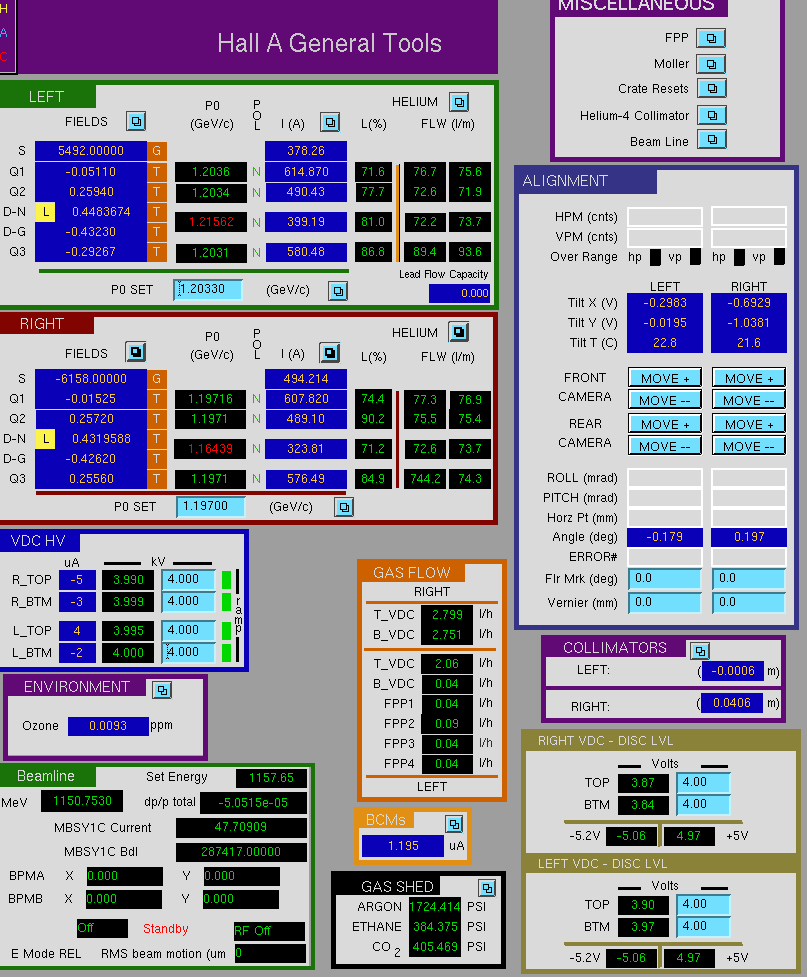The height and width of the screenshot is (977, 807).
Task: Click RIGHT Flr Mrk (deg) input field
Action: tap(748, 578)
